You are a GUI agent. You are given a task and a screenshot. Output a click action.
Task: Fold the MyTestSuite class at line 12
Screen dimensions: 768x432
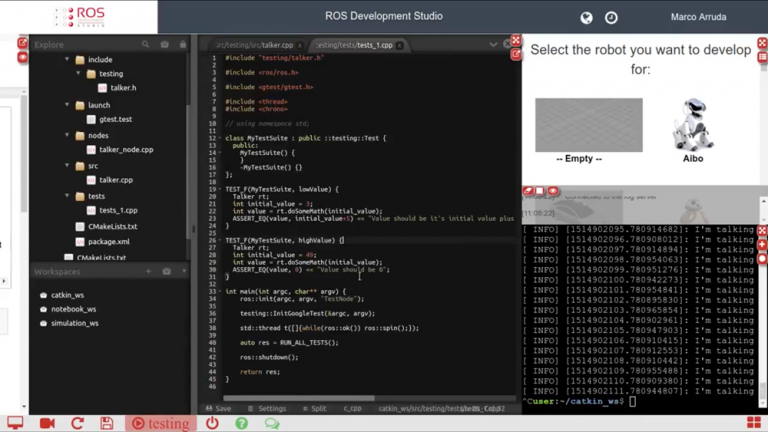tap(219, 138)
